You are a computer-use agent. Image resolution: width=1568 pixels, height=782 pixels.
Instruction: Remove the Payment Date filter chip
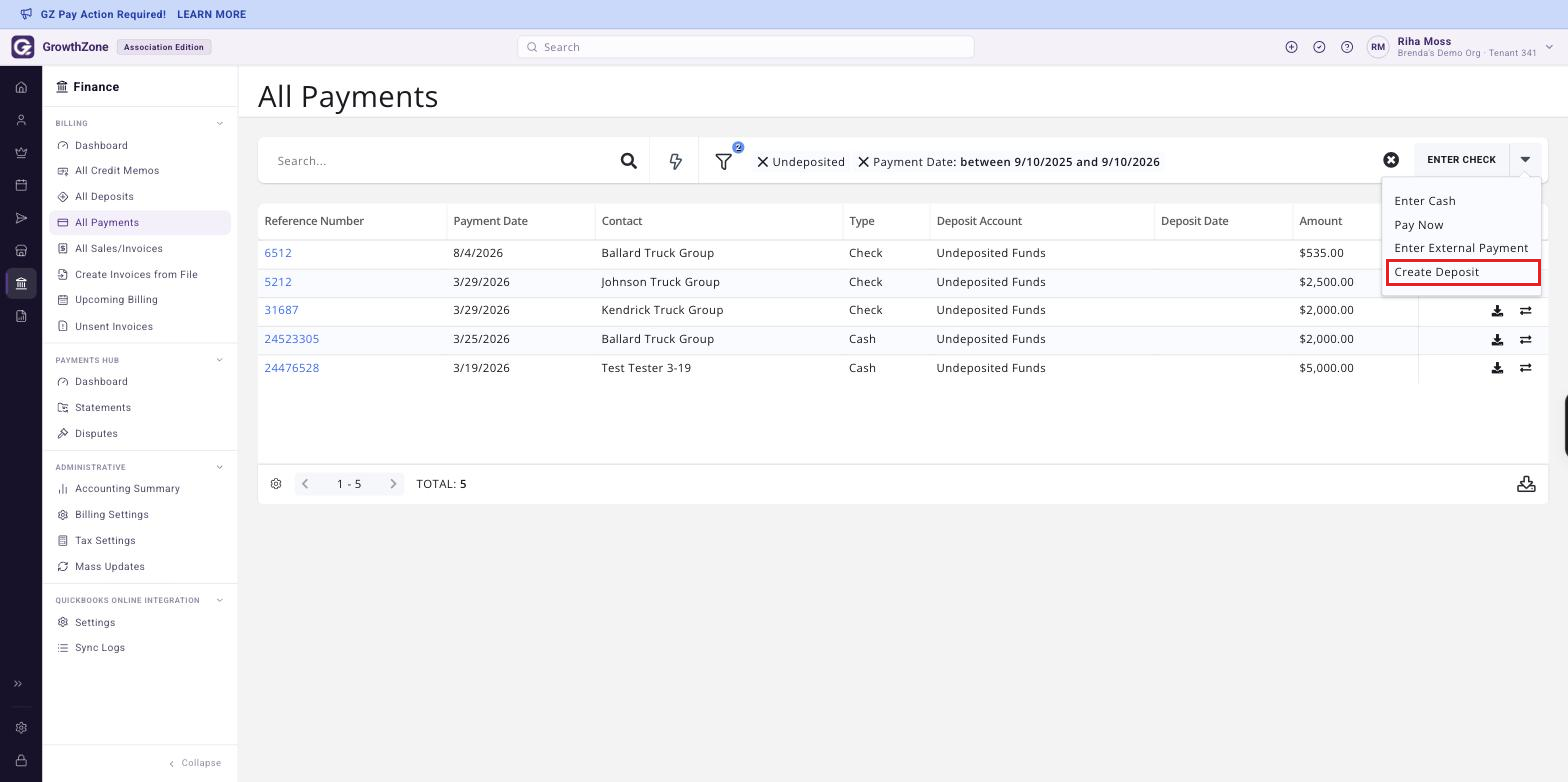tap(863, 161)
